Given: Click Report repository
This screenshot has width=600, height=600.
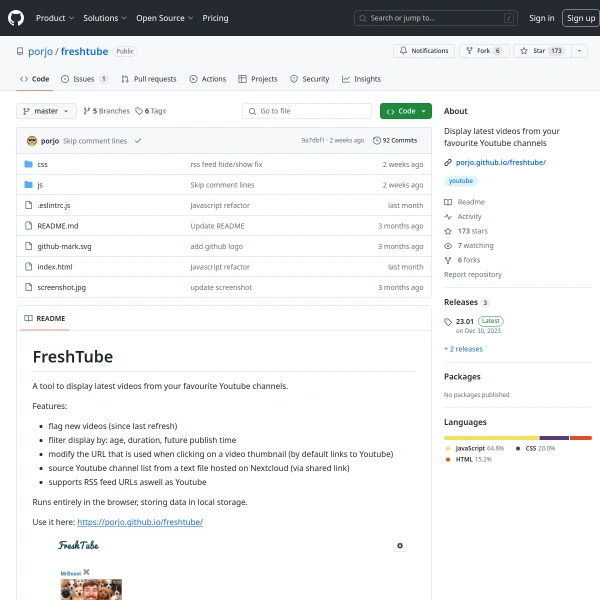Looking at the screenshot, I should [473, 275].
